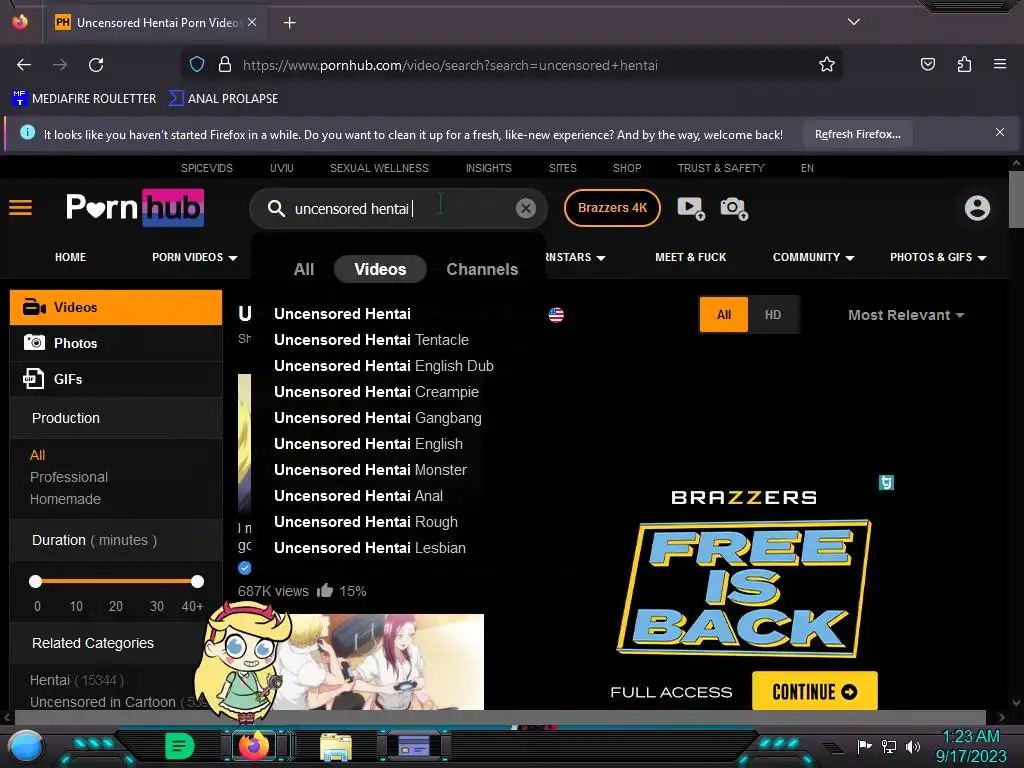Select the All quality filter button
1024x768 pixels.
tap(724, 315)
